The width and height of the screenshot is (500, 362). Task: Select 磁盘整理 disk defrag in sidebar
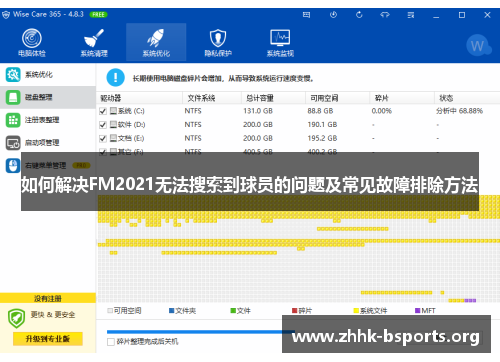[48, 97]
